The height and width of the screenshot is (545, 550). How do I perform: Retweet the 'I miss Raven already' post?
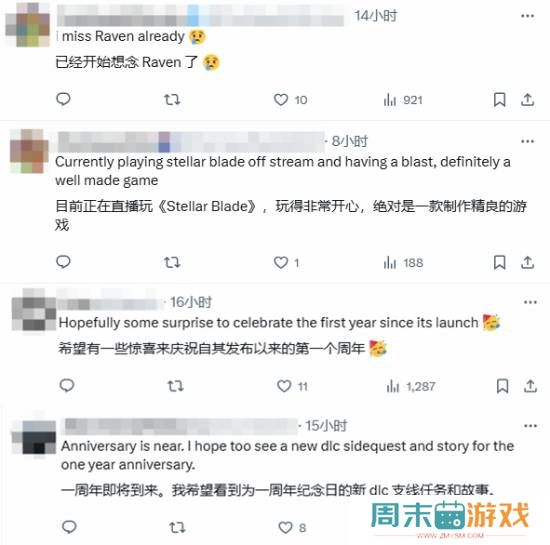(x=172, y=100)
